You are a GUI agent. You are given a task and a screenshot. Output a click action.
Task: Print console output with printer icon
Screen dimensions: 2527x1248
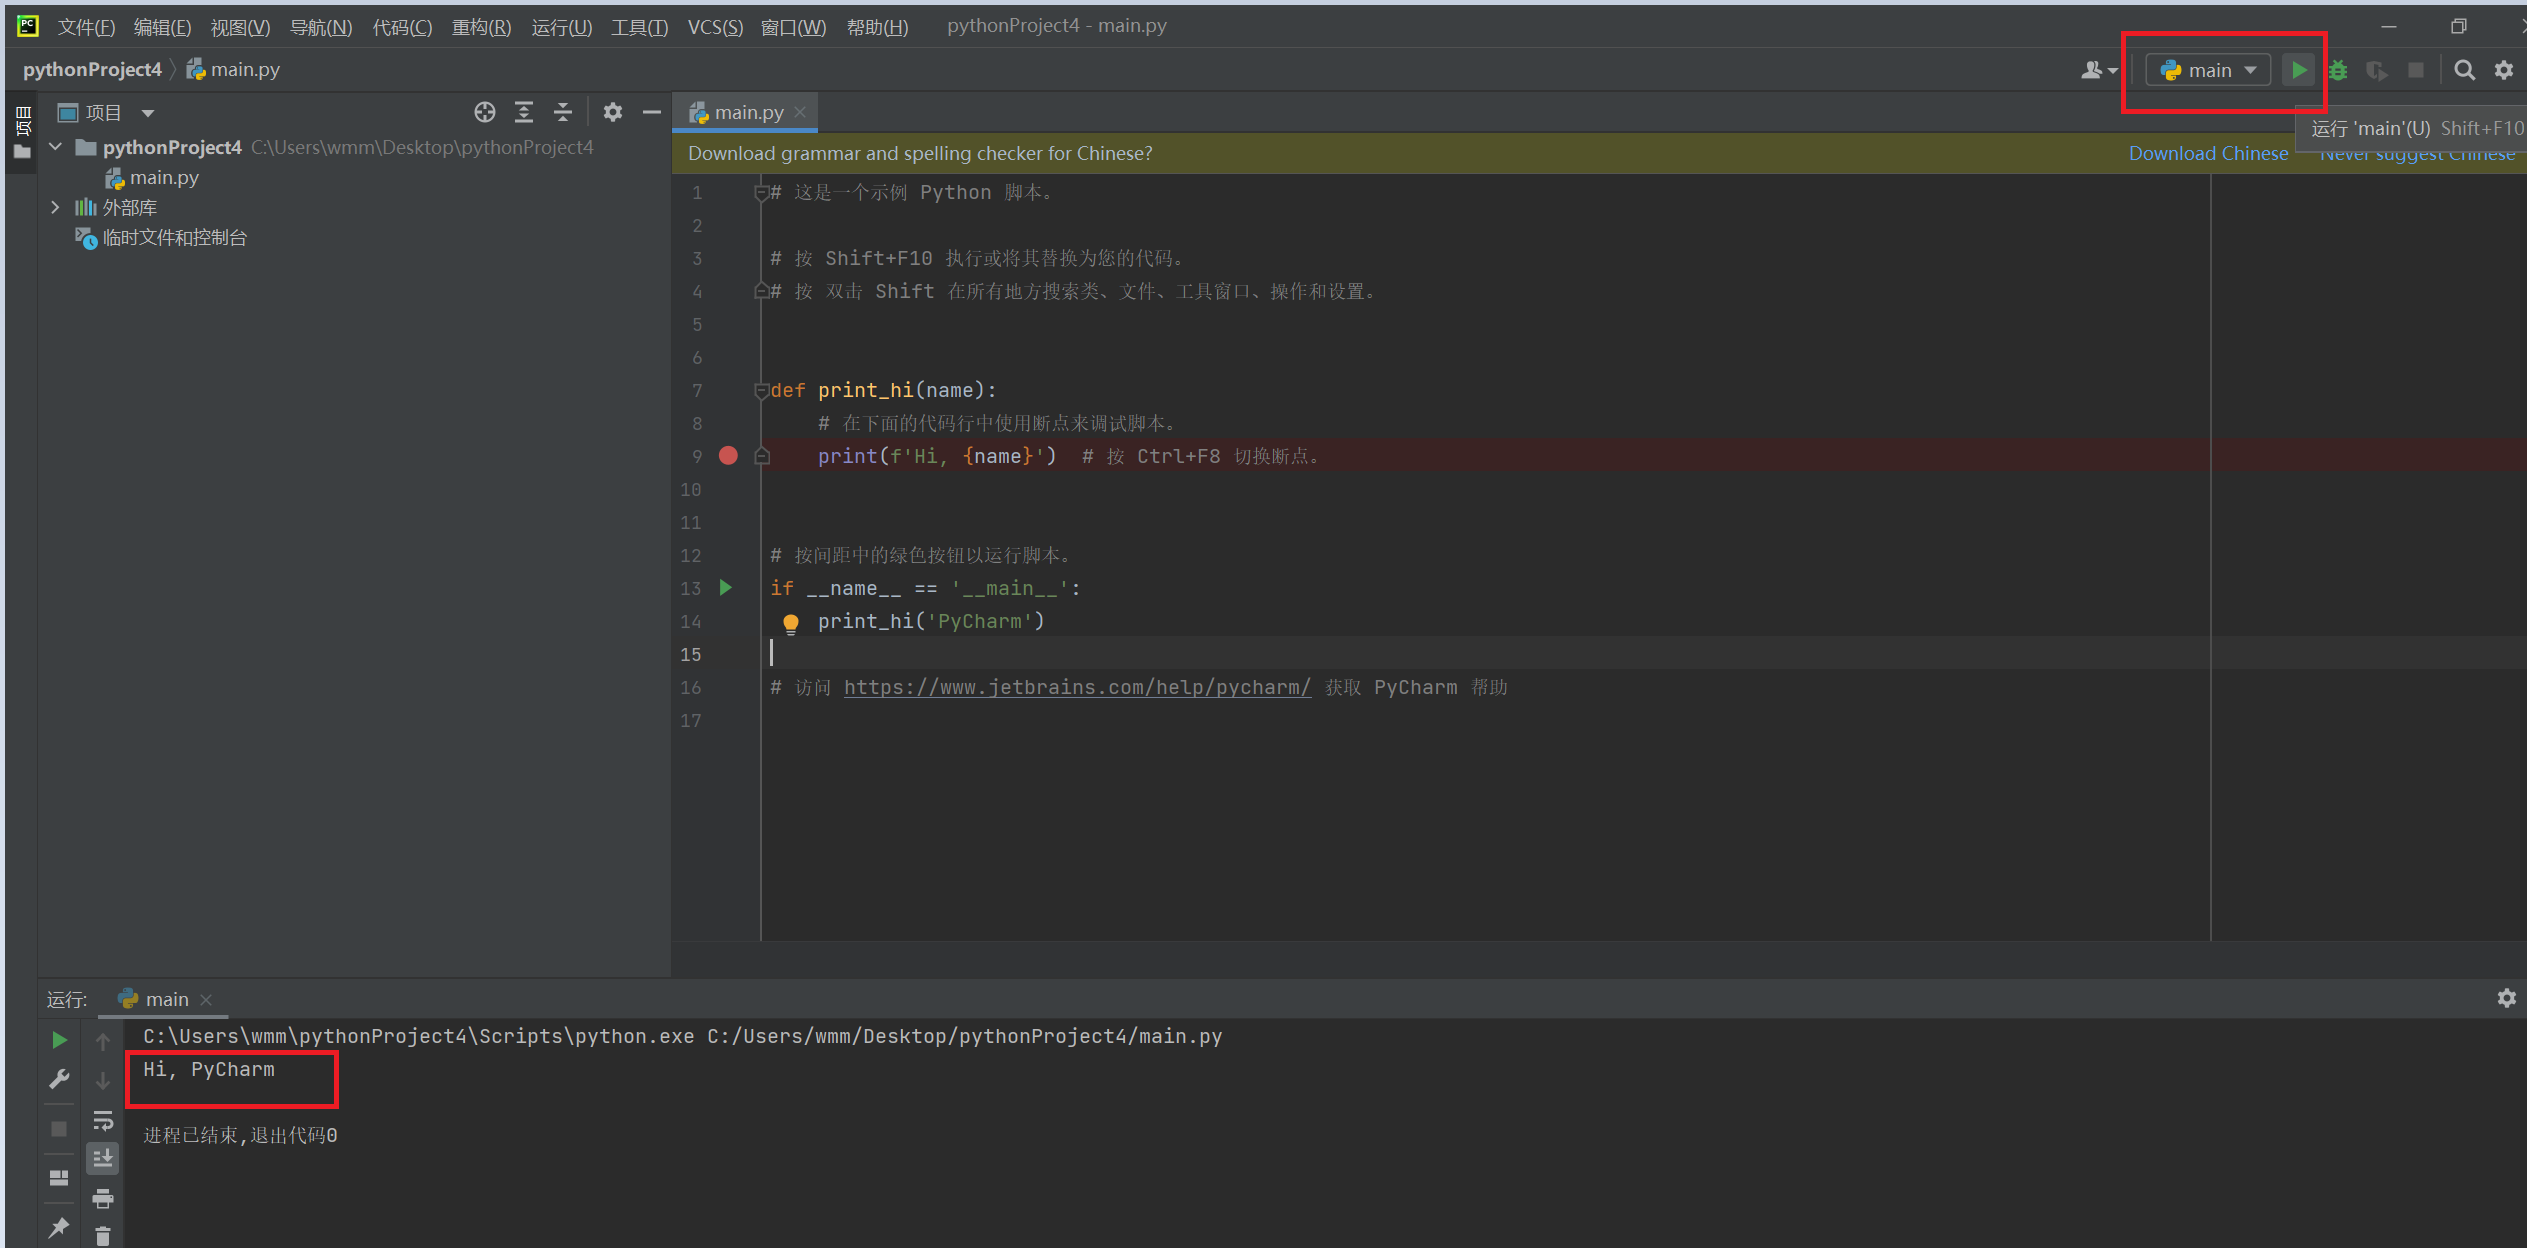coord(103,1198)
